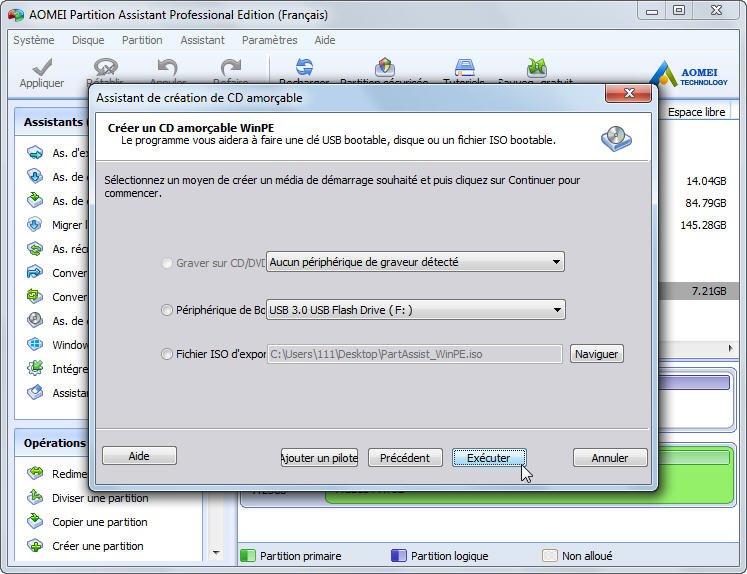Select the Fichier ISO d'export radio button
This screenshot has height=574, width=747.
[167, 354]
